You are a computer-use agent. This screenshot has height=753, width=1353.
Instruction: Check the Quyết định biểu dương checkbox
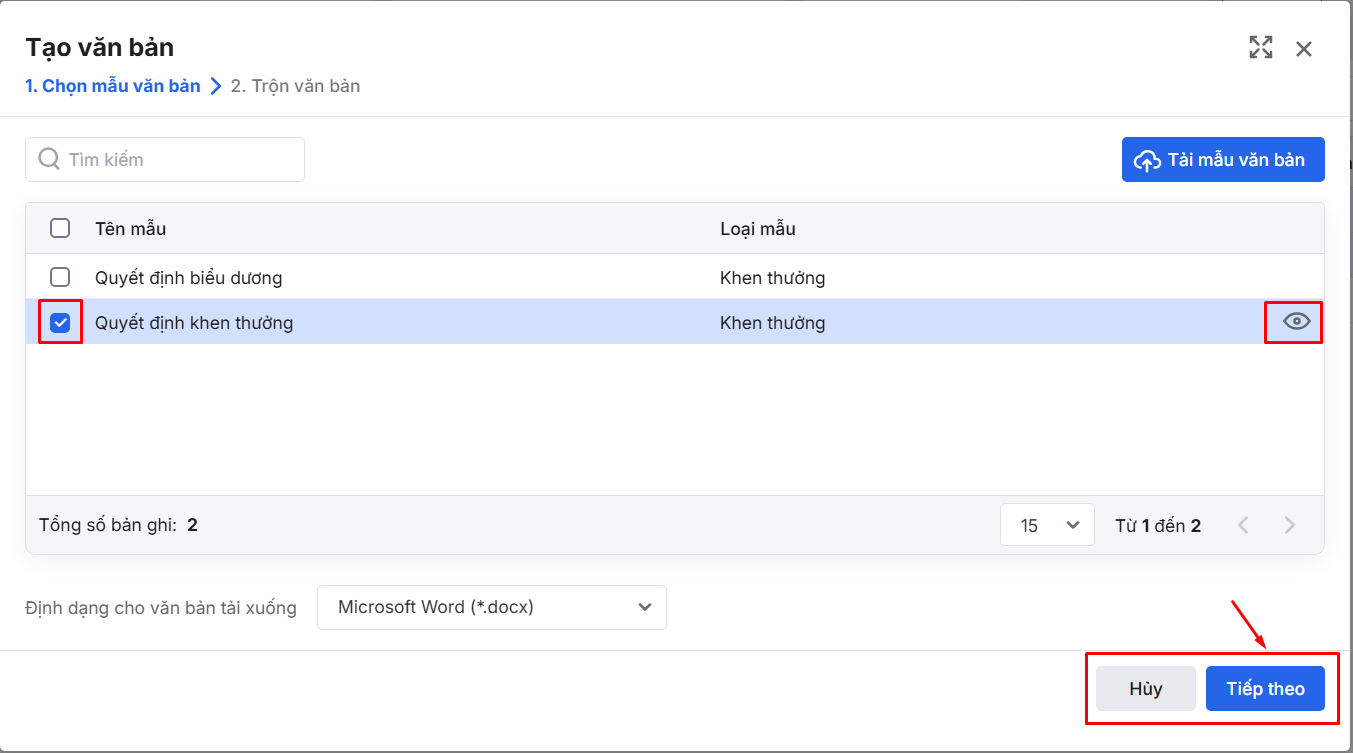click(x=60, y=277)
